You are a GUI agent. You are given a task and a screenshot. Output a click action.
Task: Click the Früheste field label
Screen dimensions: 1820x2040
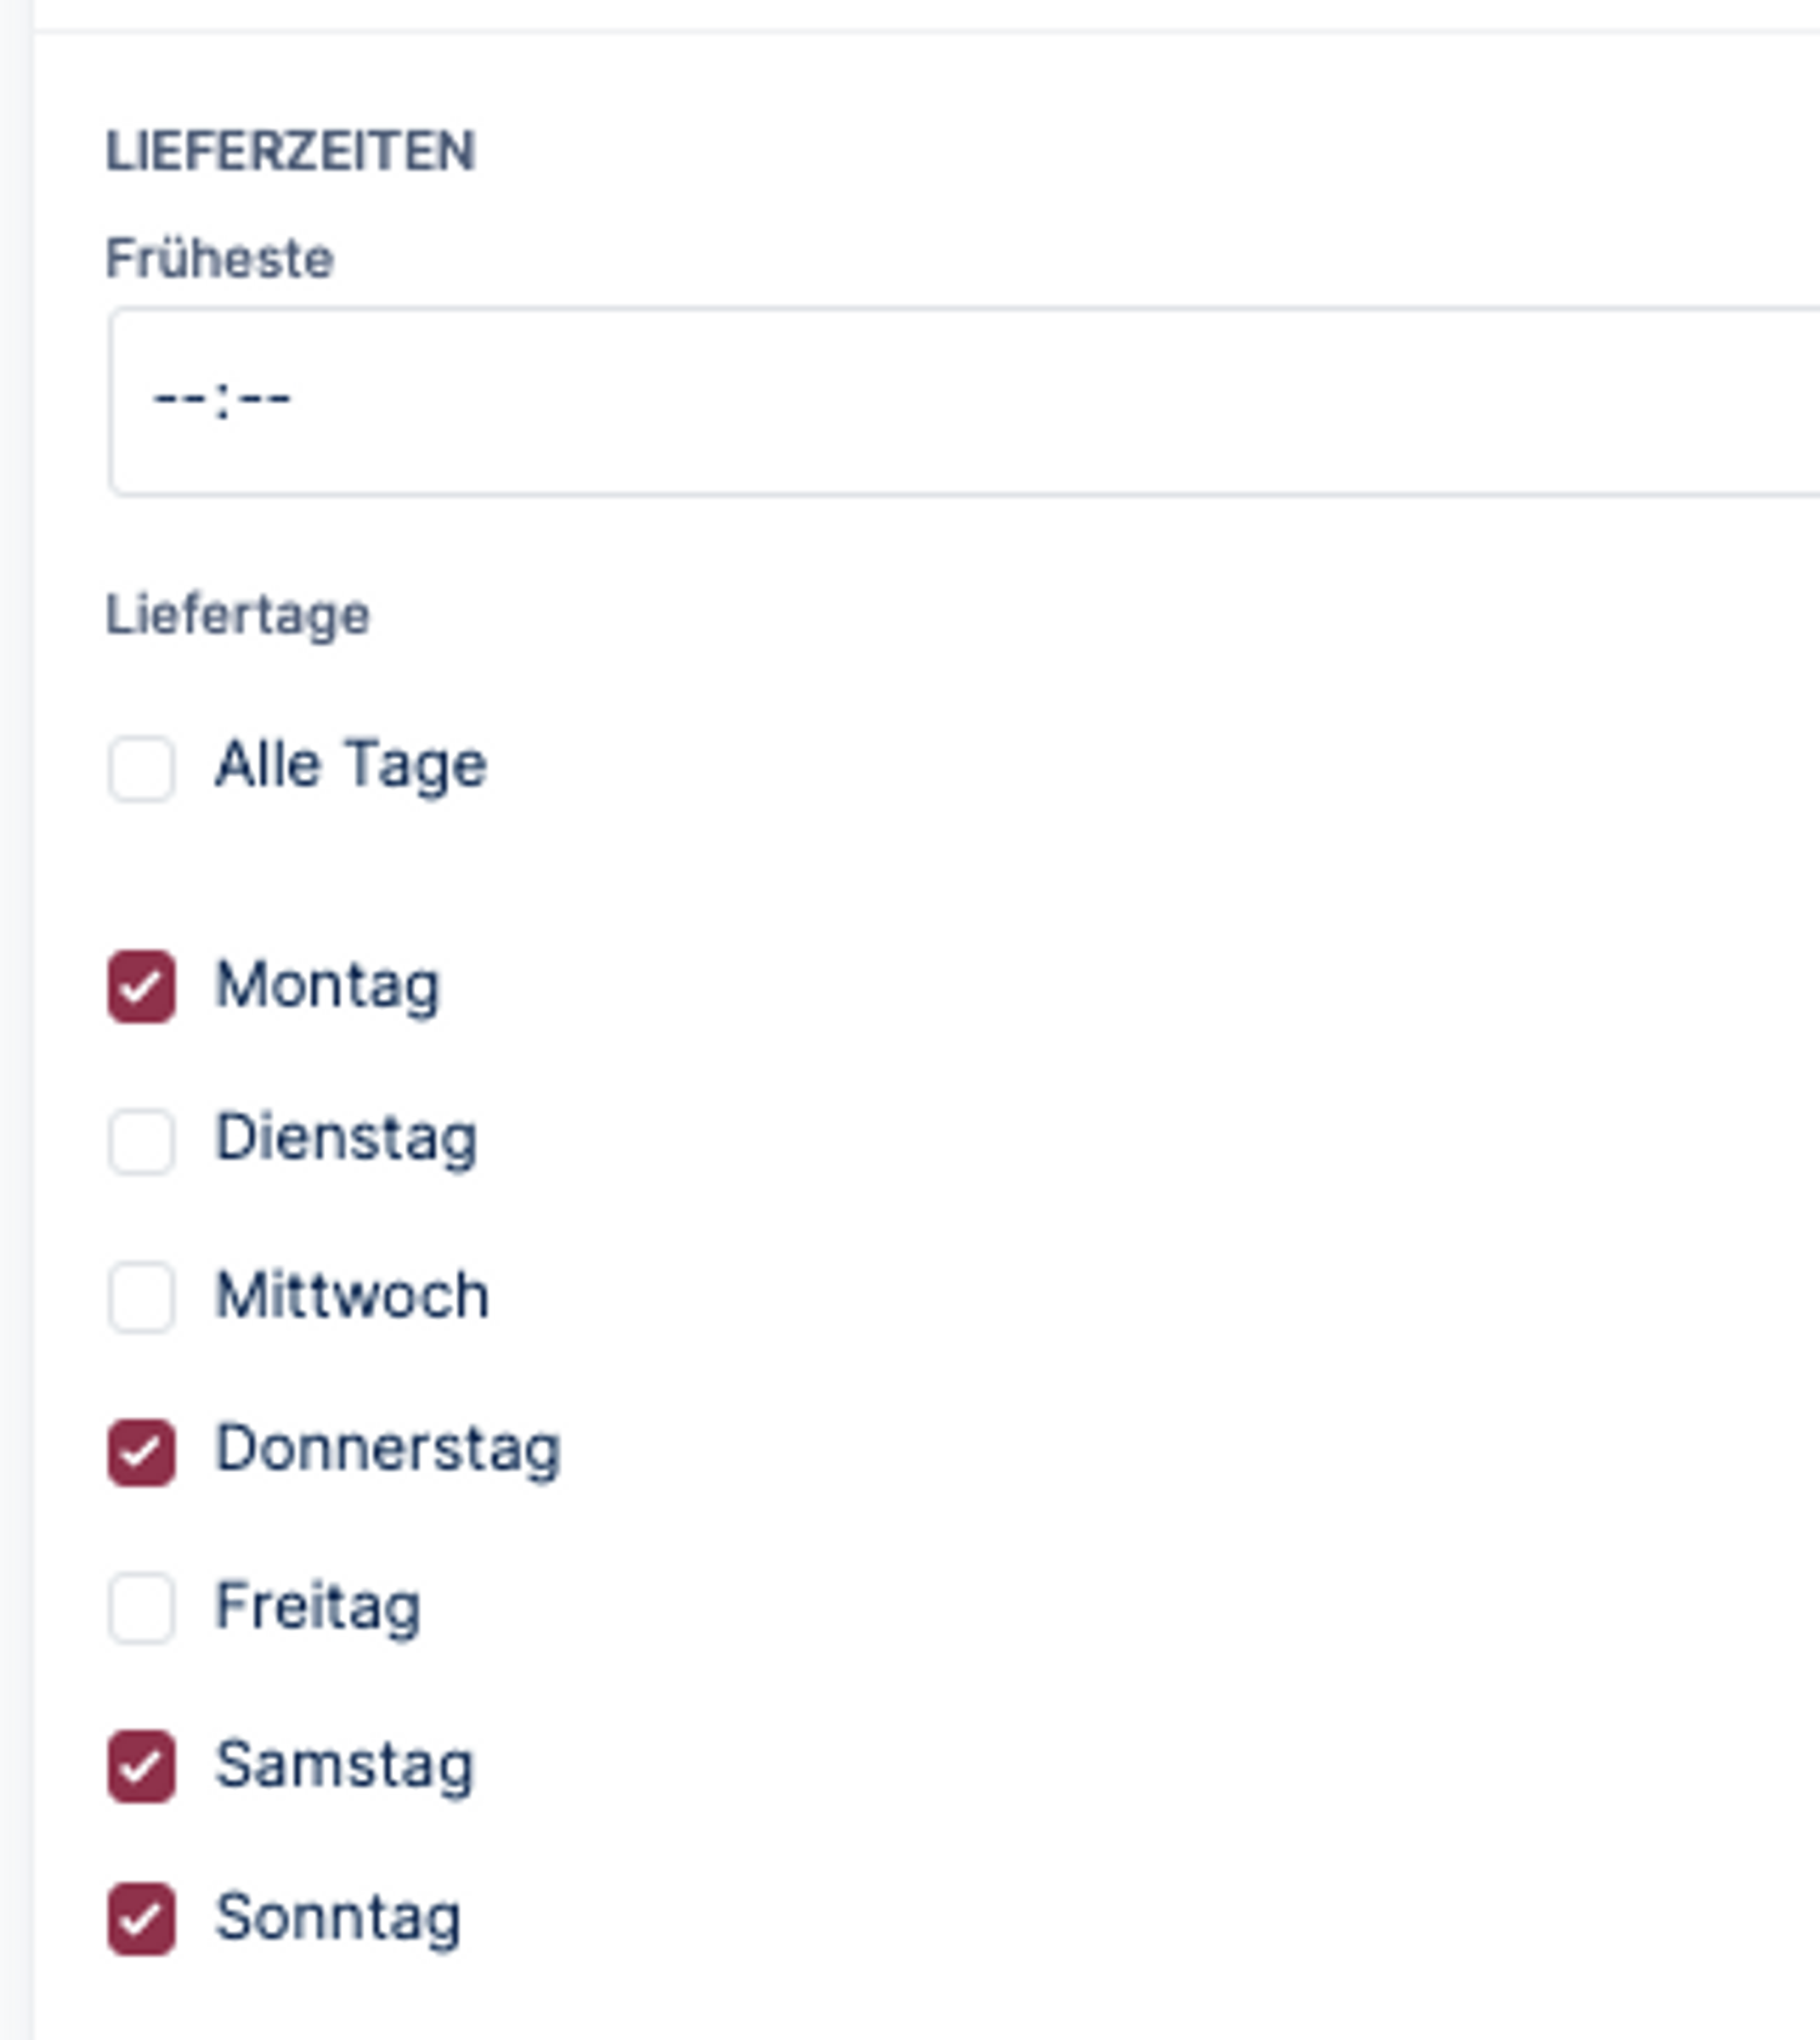point(219,259)
